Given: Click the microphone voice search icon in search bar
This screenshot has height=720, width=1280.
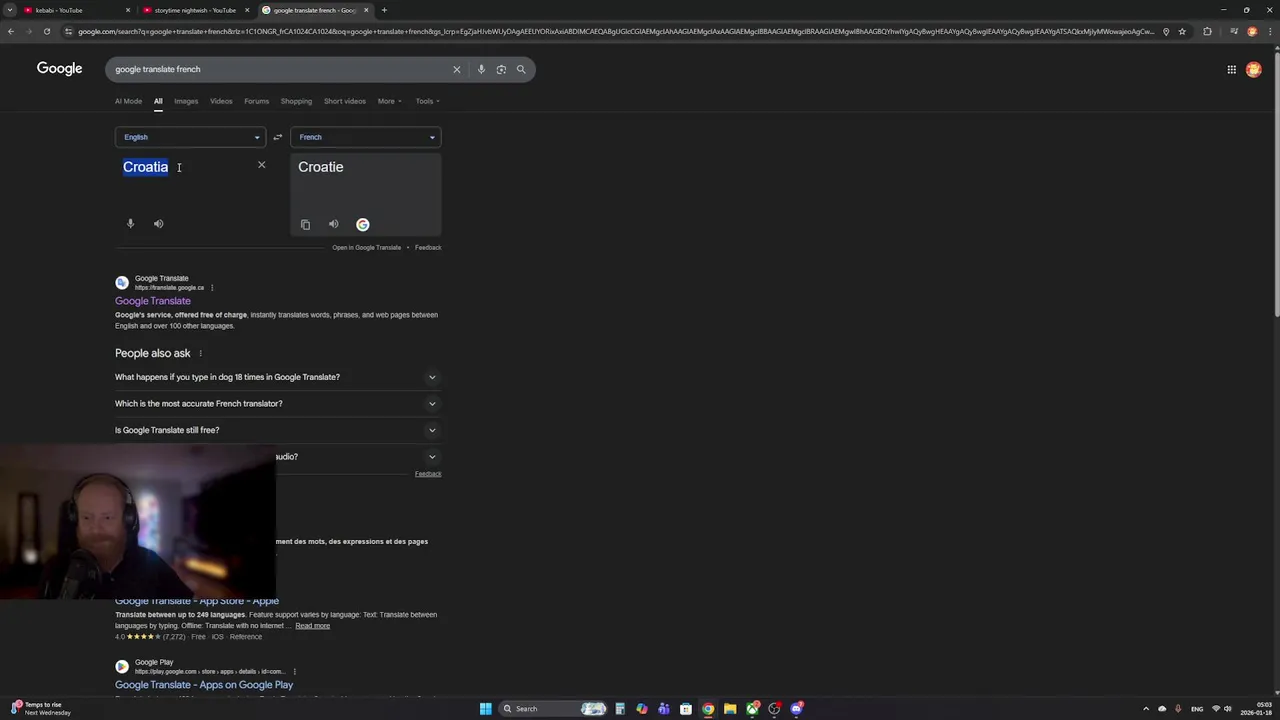Looking at the screenshot, I should 481,69.
